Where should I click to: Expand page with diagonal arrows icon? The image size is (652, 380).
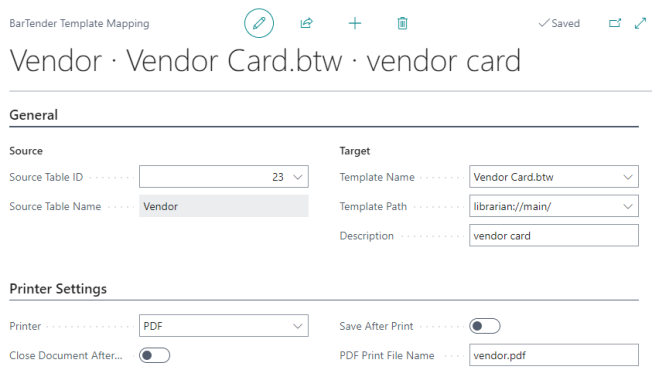[x=640, y=23]
